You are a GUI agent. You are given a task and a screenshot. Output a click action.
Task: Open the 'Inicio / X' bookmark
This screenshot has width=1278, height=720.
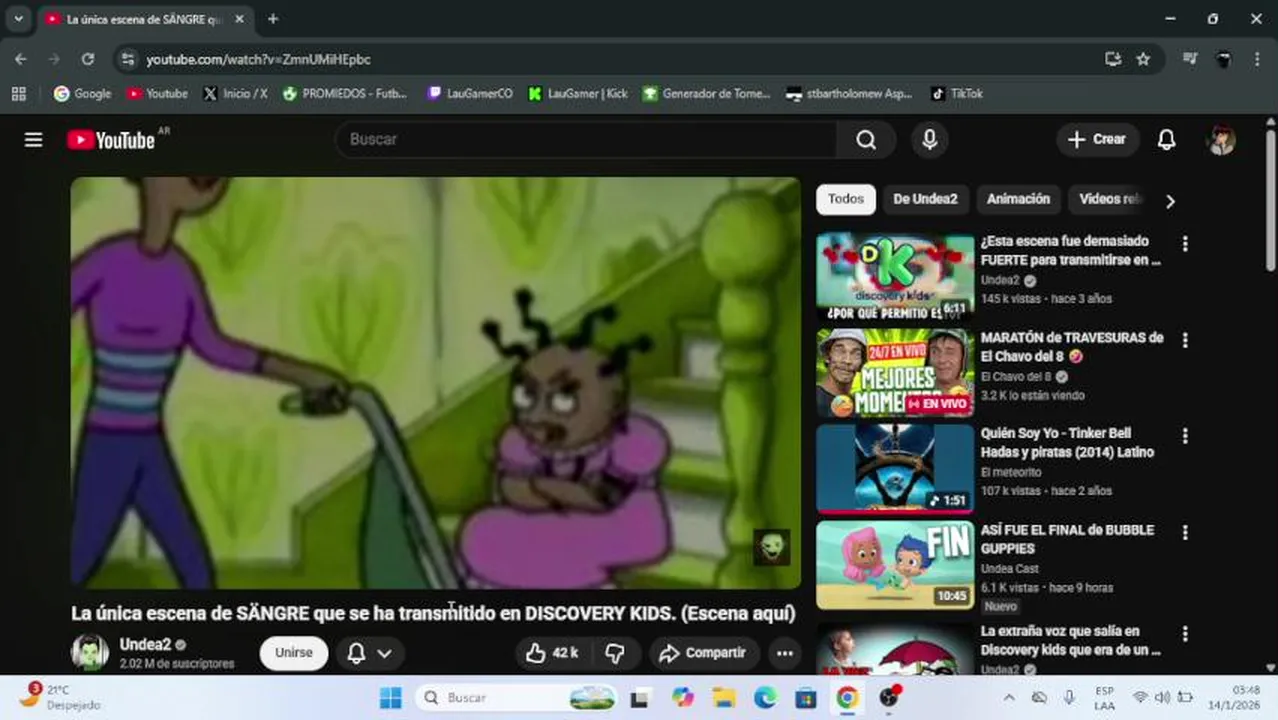click(235, 93)
